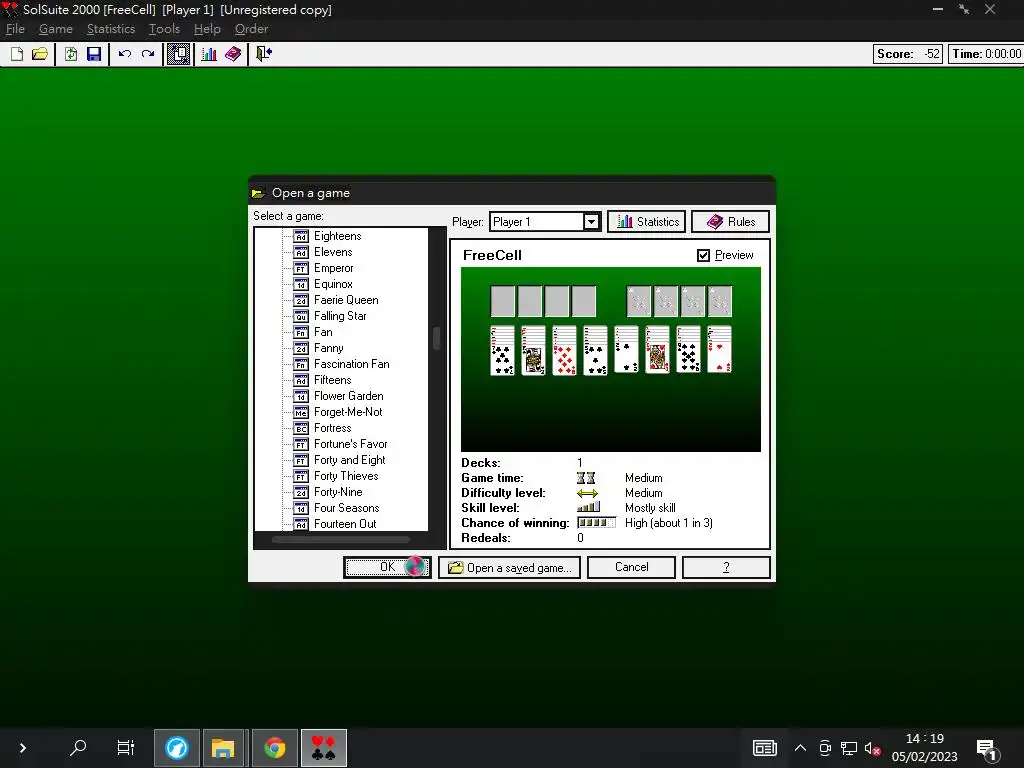Open the Tools menu
Screen dimensions: 1024x768
[x=164, y=29]
